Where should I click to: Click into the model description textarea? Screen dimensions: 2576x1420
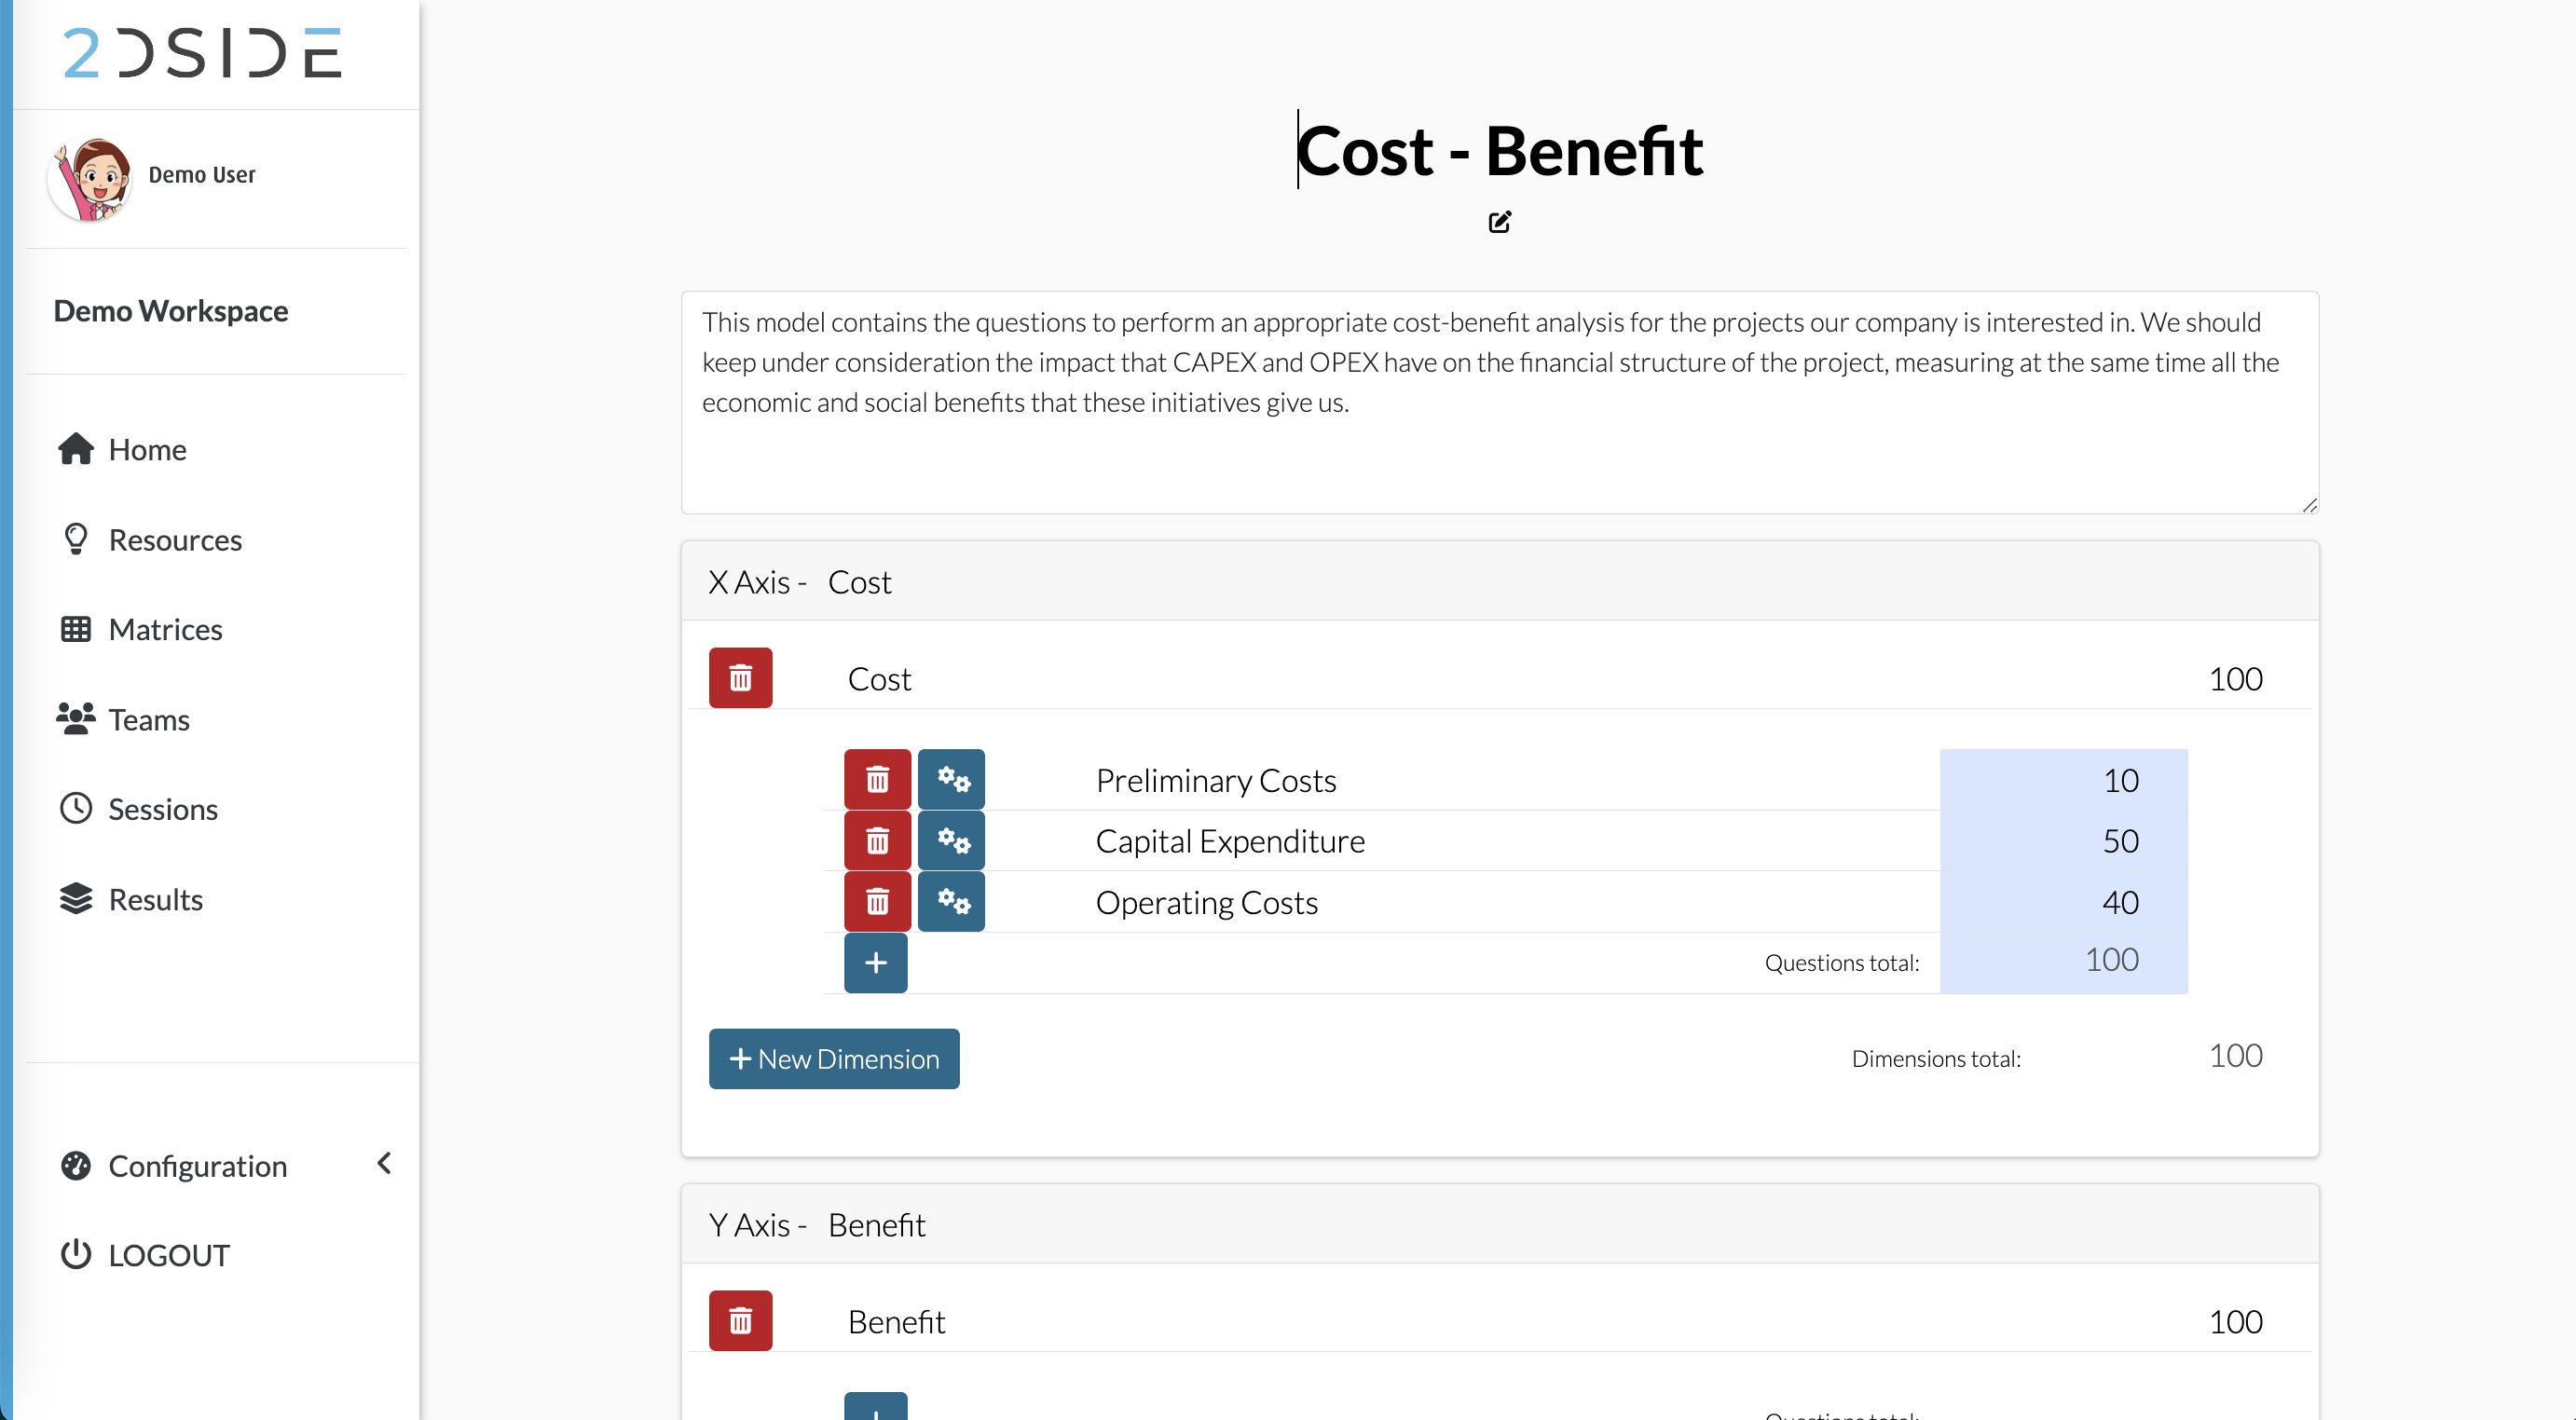[x=1499, y=402]
